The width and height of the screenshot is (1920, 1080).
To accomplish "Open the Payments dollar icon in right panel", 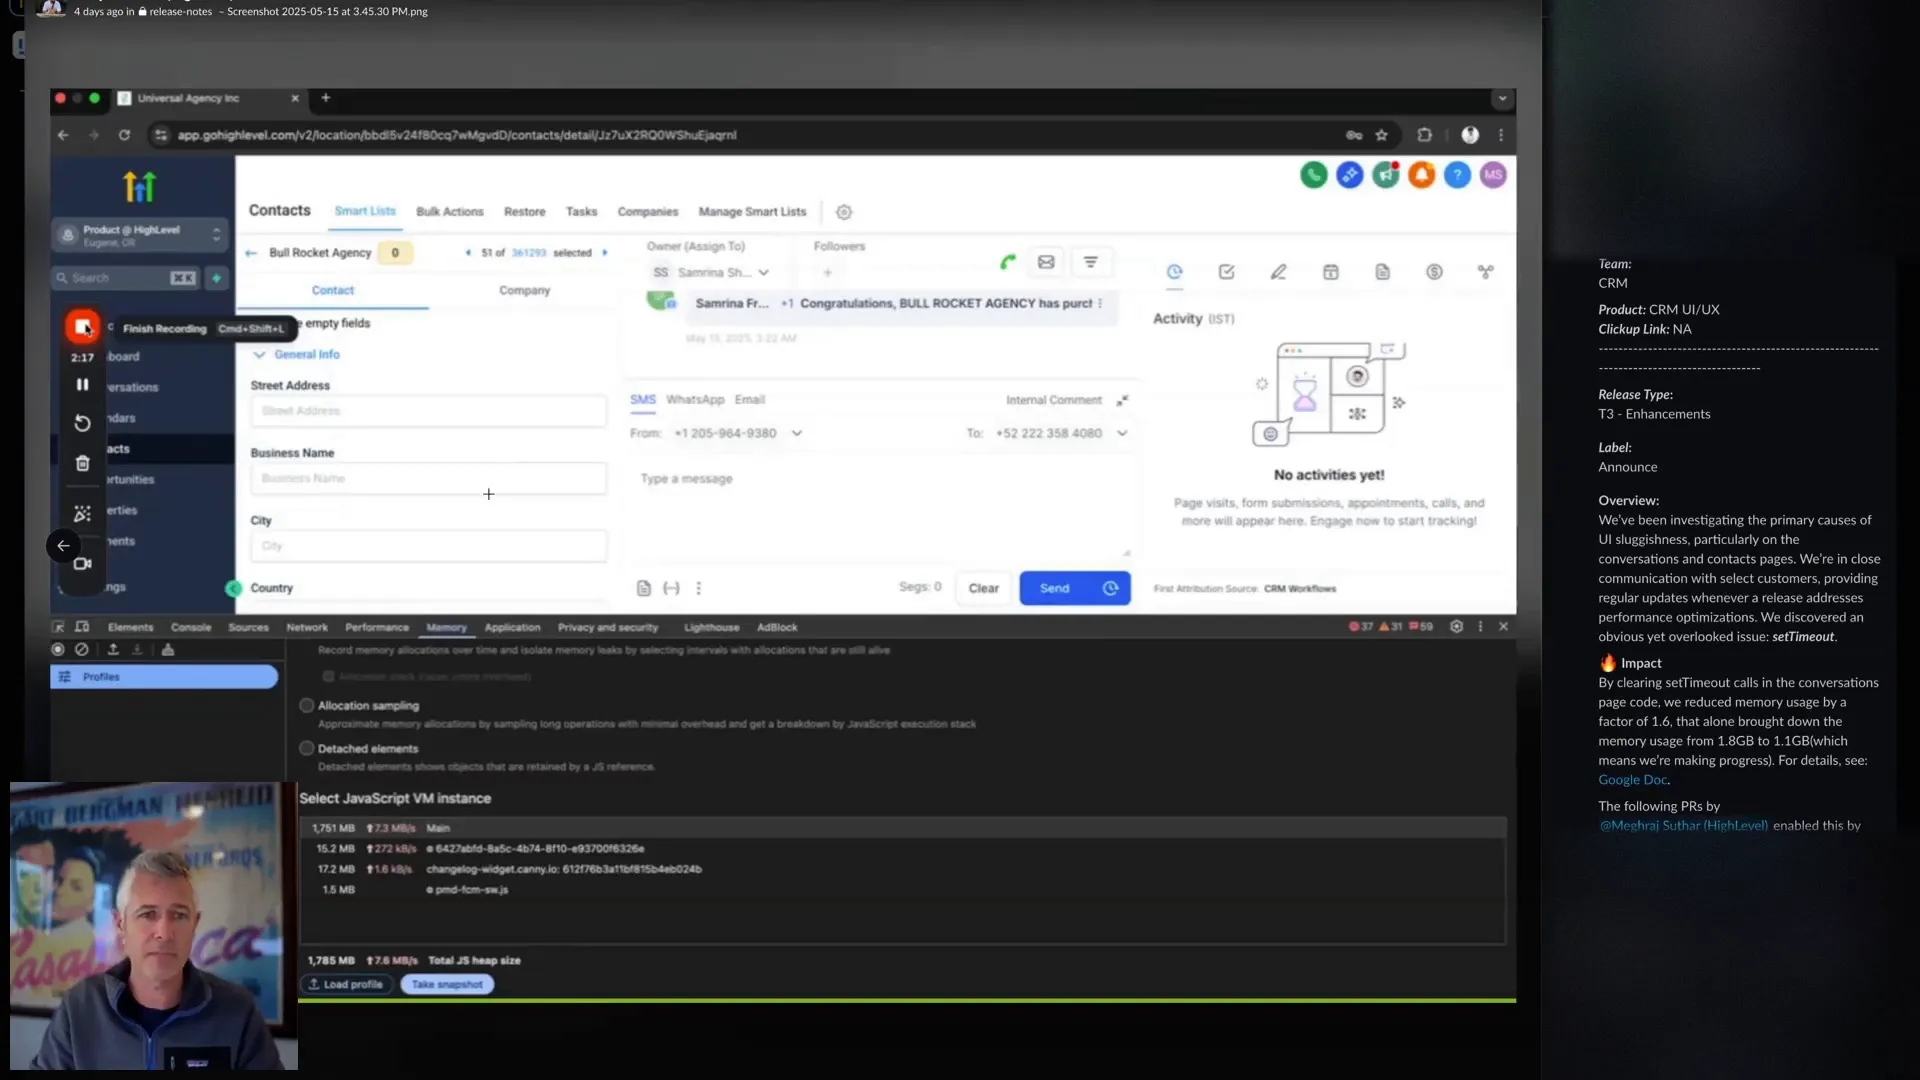I will tap(1434, 272).
